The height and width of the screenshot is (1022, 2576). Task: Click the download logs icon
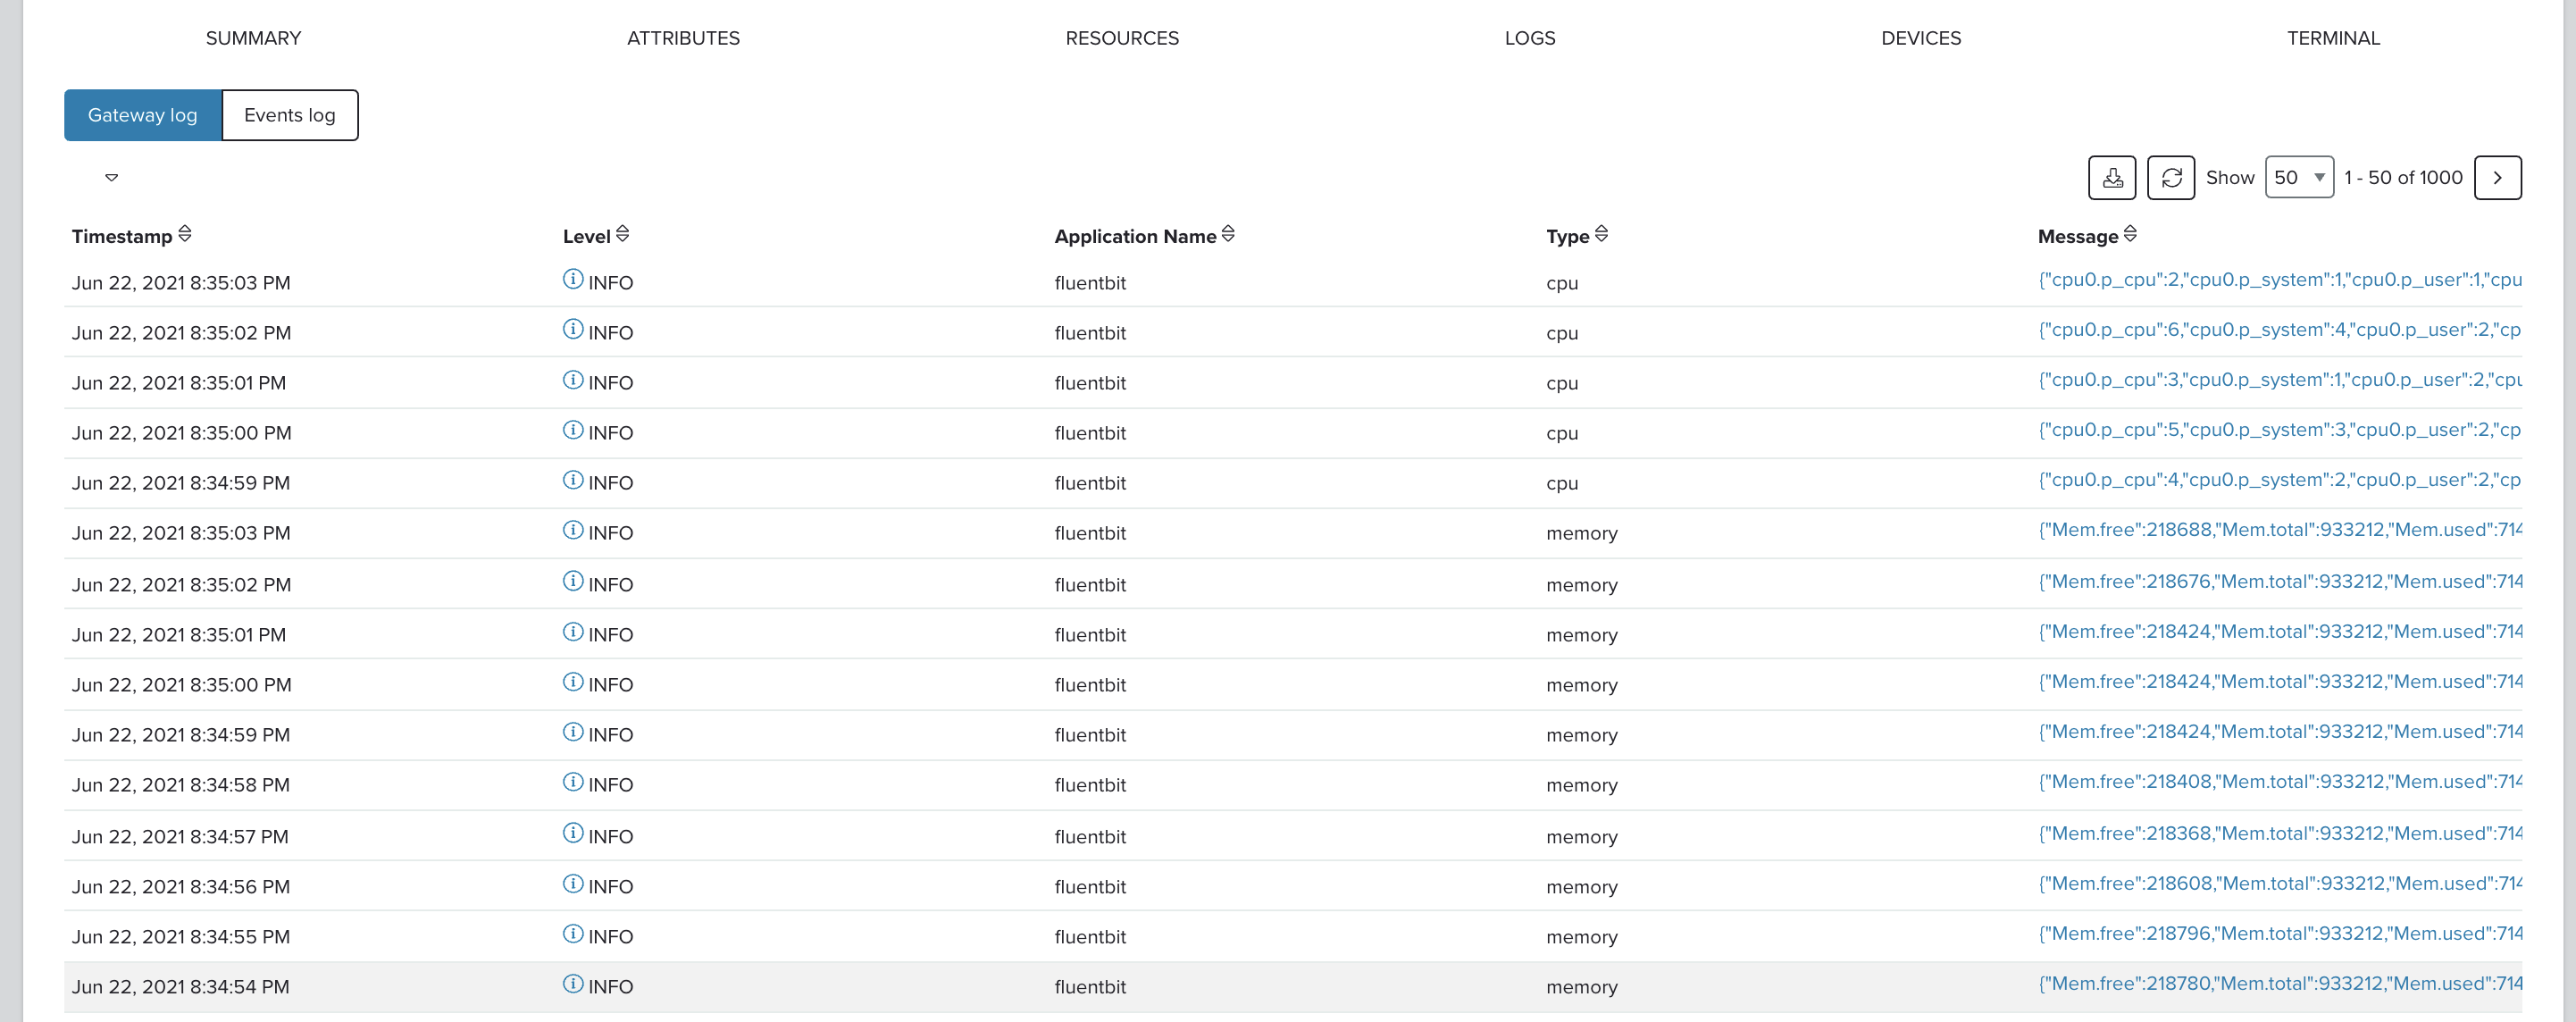[2112, 178]
